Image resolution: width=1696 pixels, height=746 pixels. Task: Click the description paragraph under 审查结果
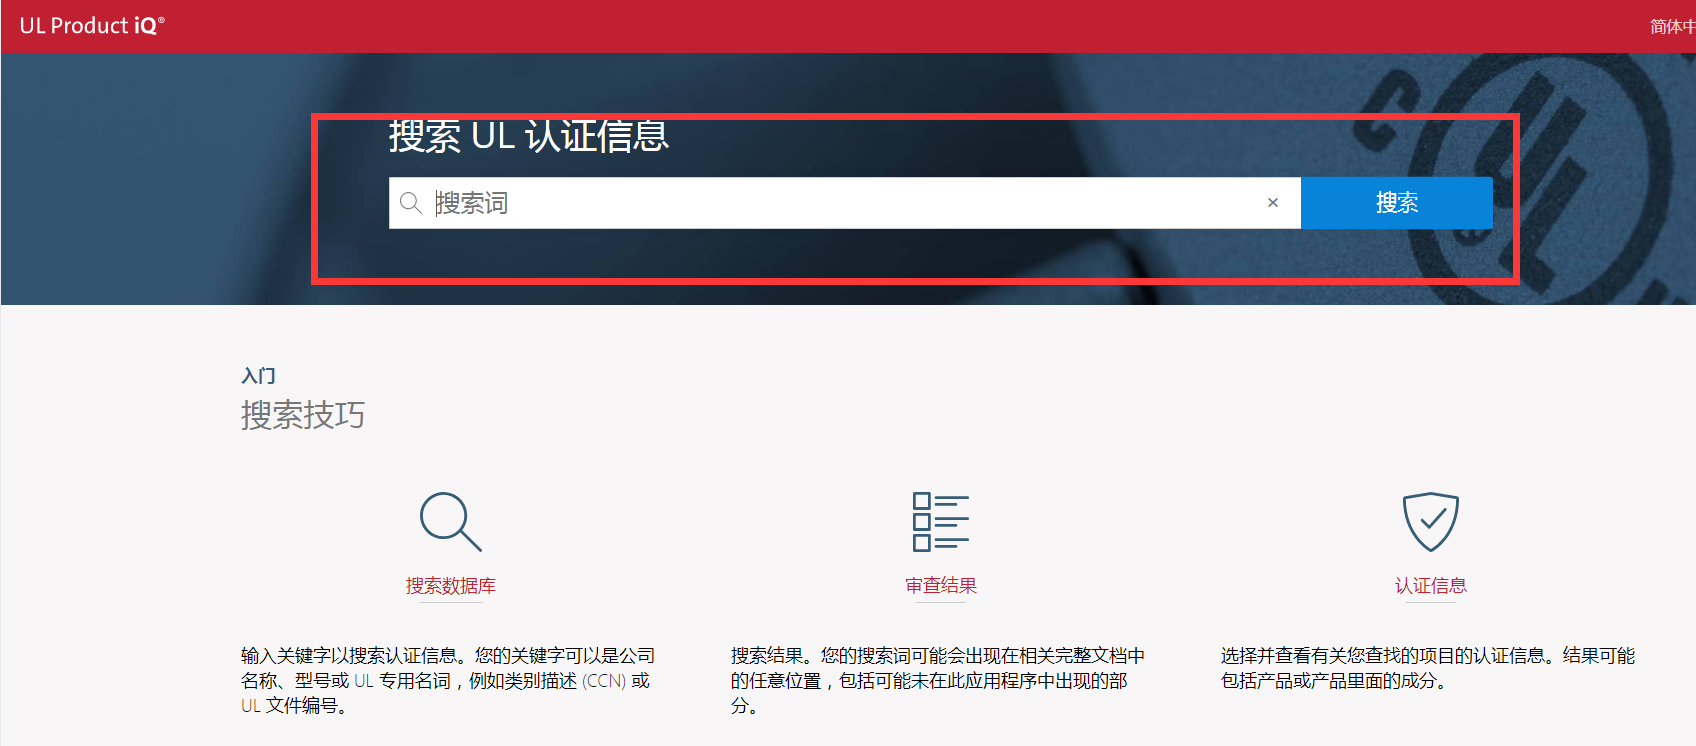click(x=936, y=680)
